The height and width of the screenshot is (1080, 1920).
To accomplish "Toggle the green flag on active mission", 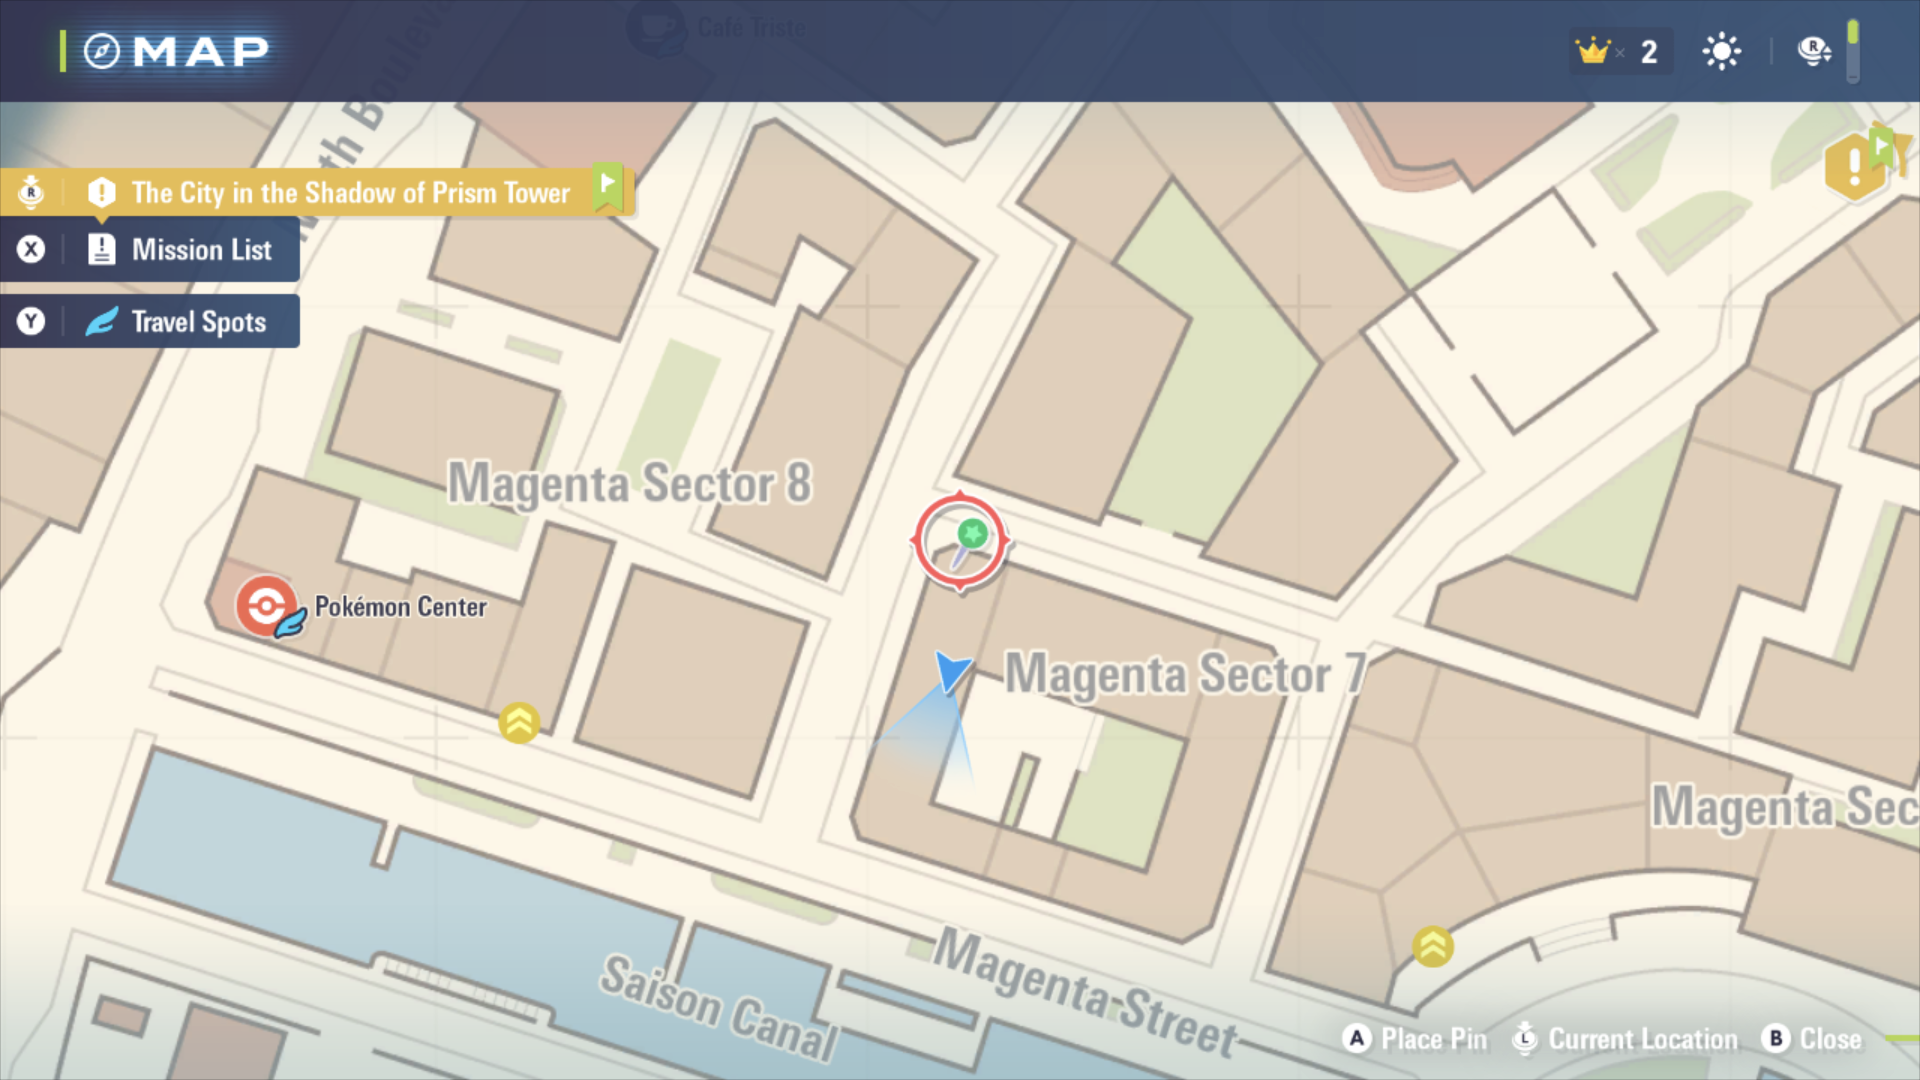I will (x=608, y=187).
